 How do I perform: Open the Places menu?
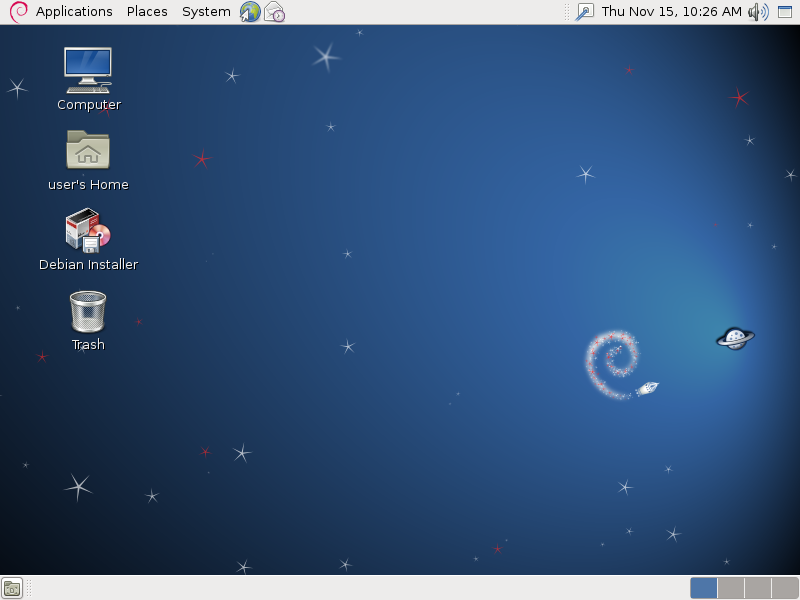click(147, 12)
